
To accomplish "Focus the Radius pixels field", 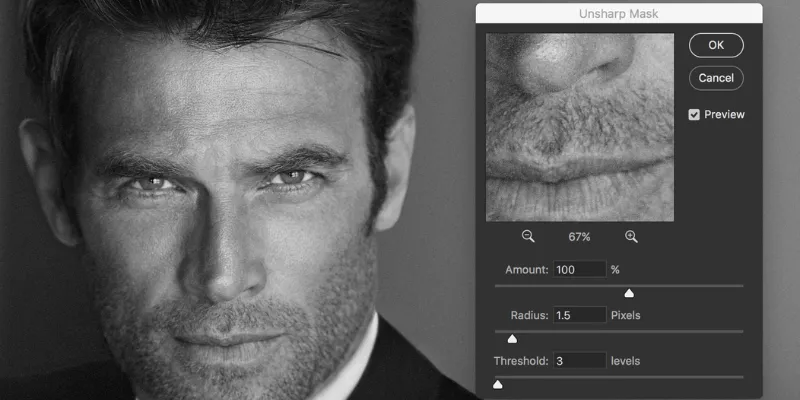I will (x=579, y=316).
